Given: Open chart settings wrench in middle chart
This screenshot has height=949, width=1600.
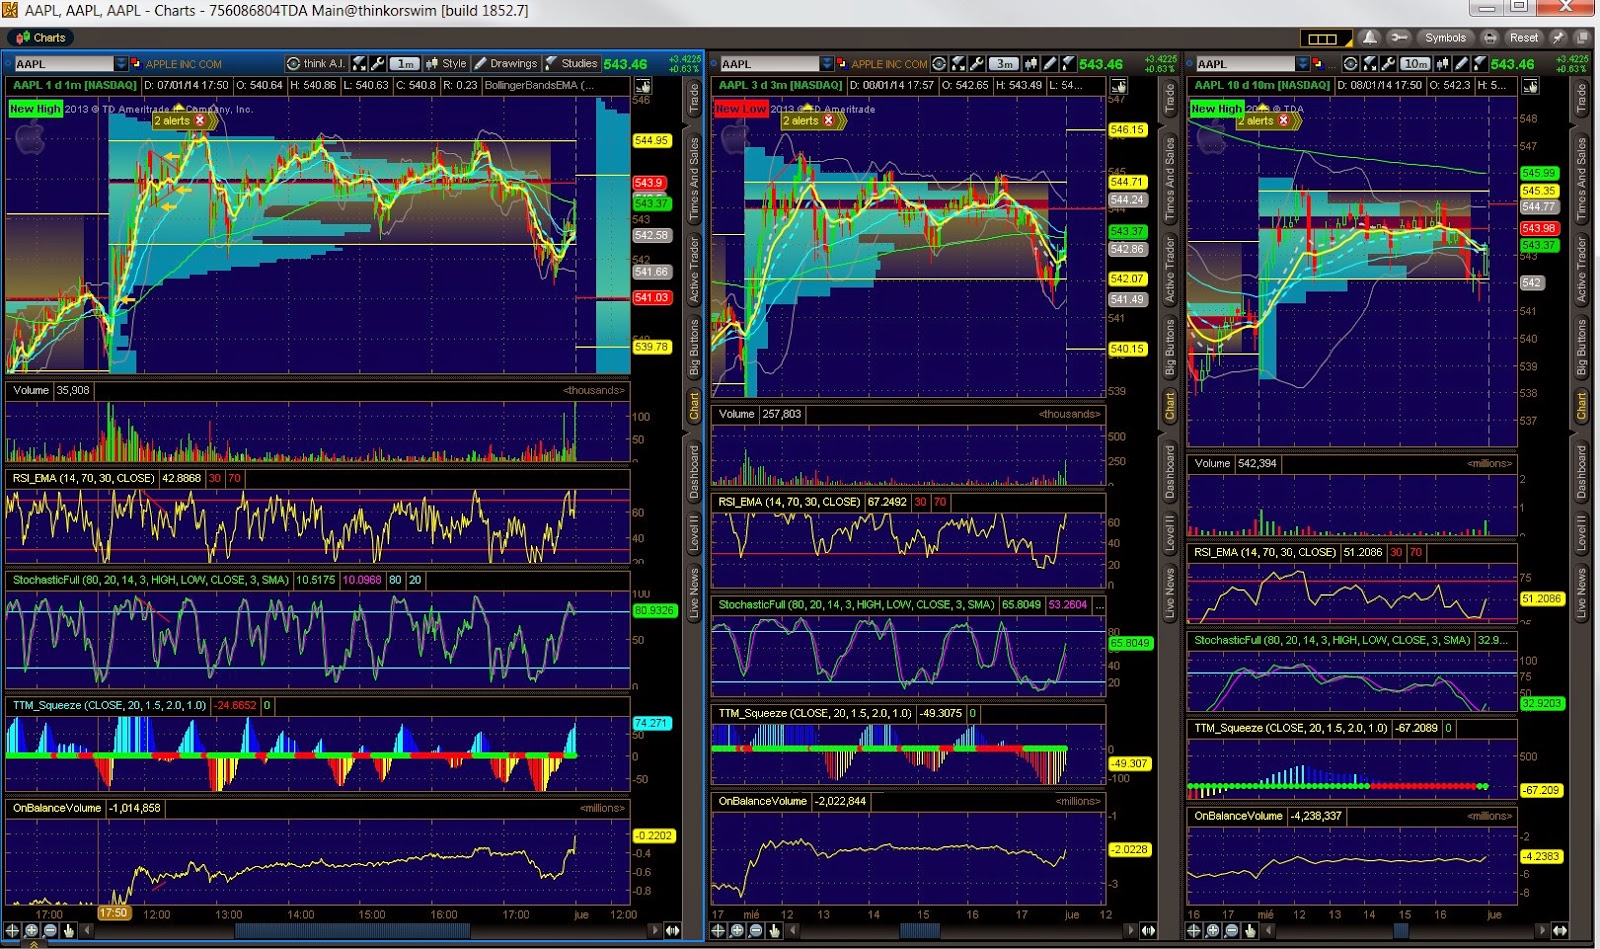Looking at the screenshot, I should pyautogui.click(x=977, y=64).
